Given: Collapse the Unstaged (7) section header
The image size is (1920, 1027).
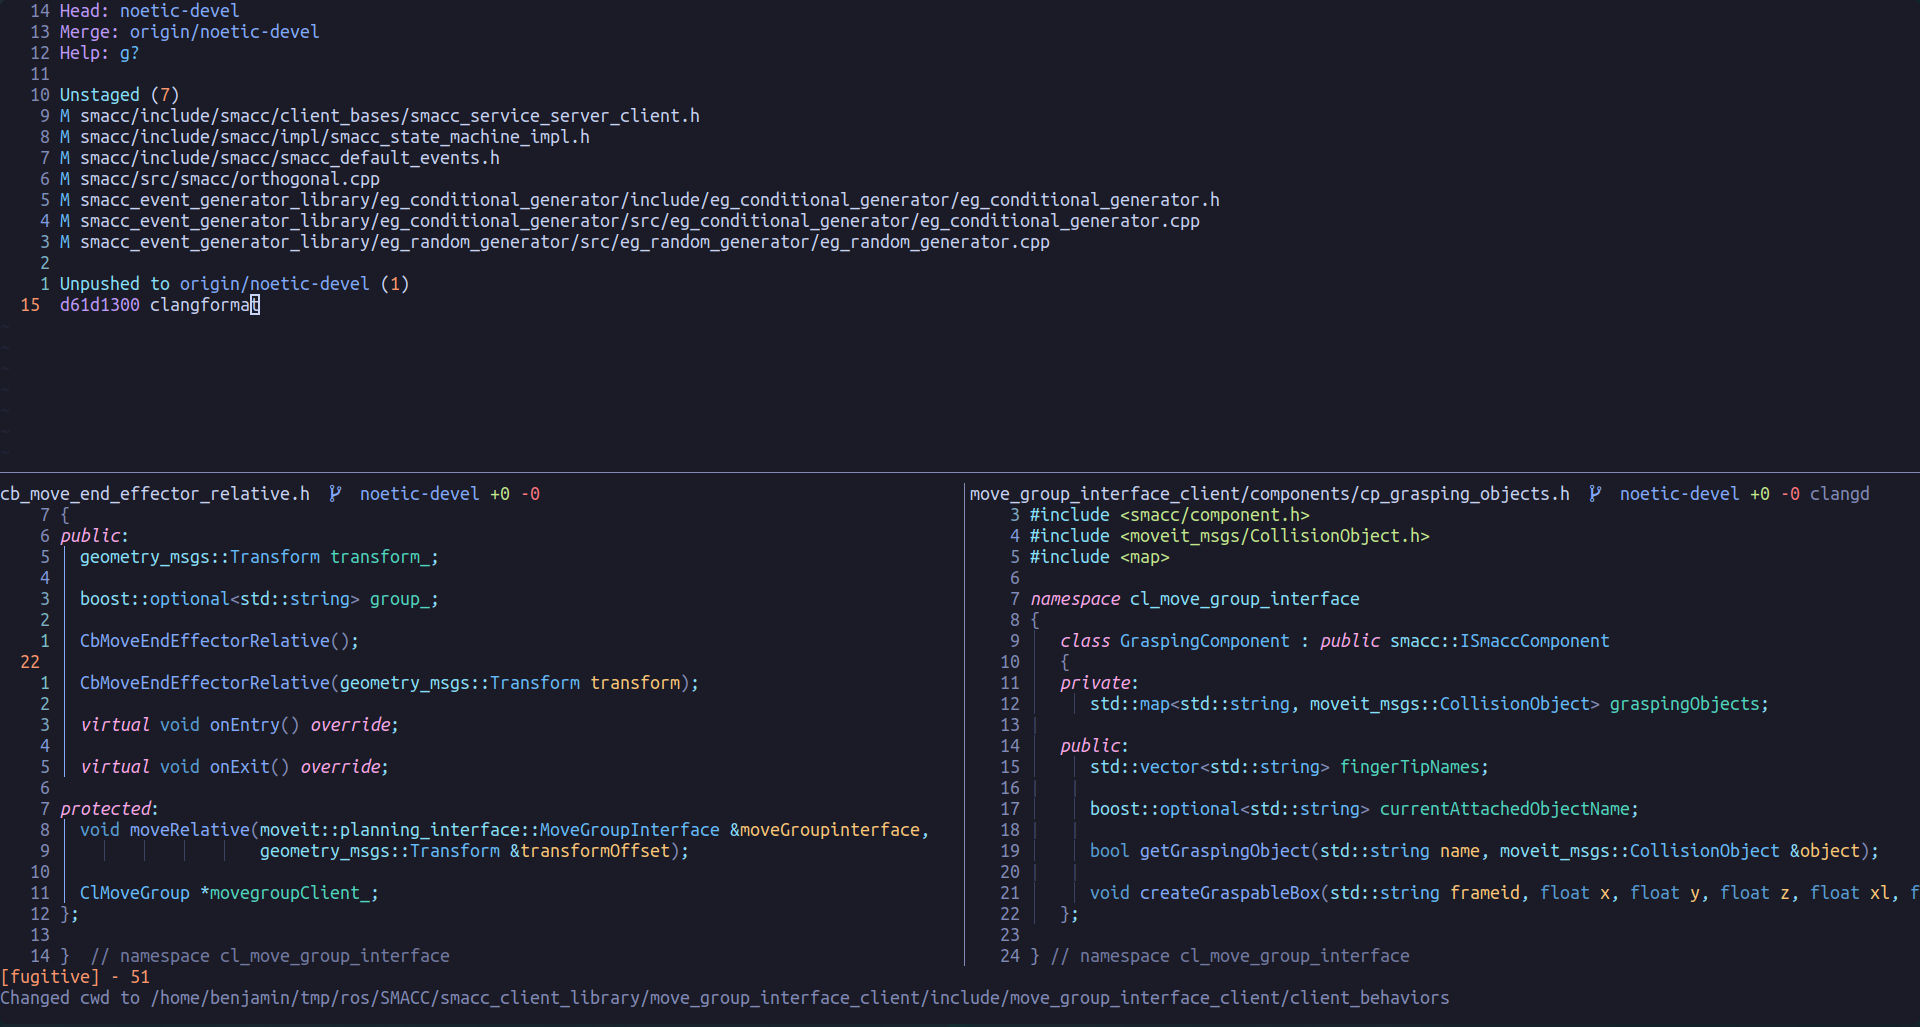Looking at the screenshot, I should (x=119, y=94).
